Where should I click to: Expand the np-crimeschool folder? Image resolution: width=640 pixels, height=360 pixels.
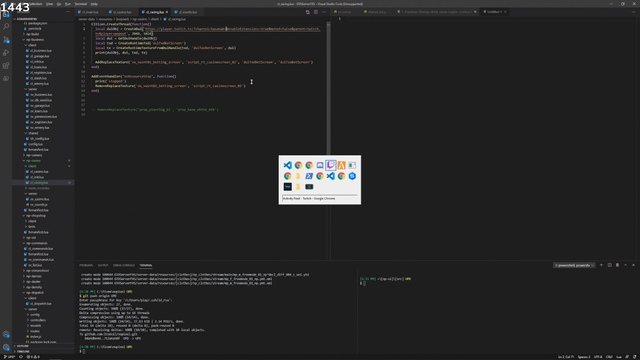[38, 271]
